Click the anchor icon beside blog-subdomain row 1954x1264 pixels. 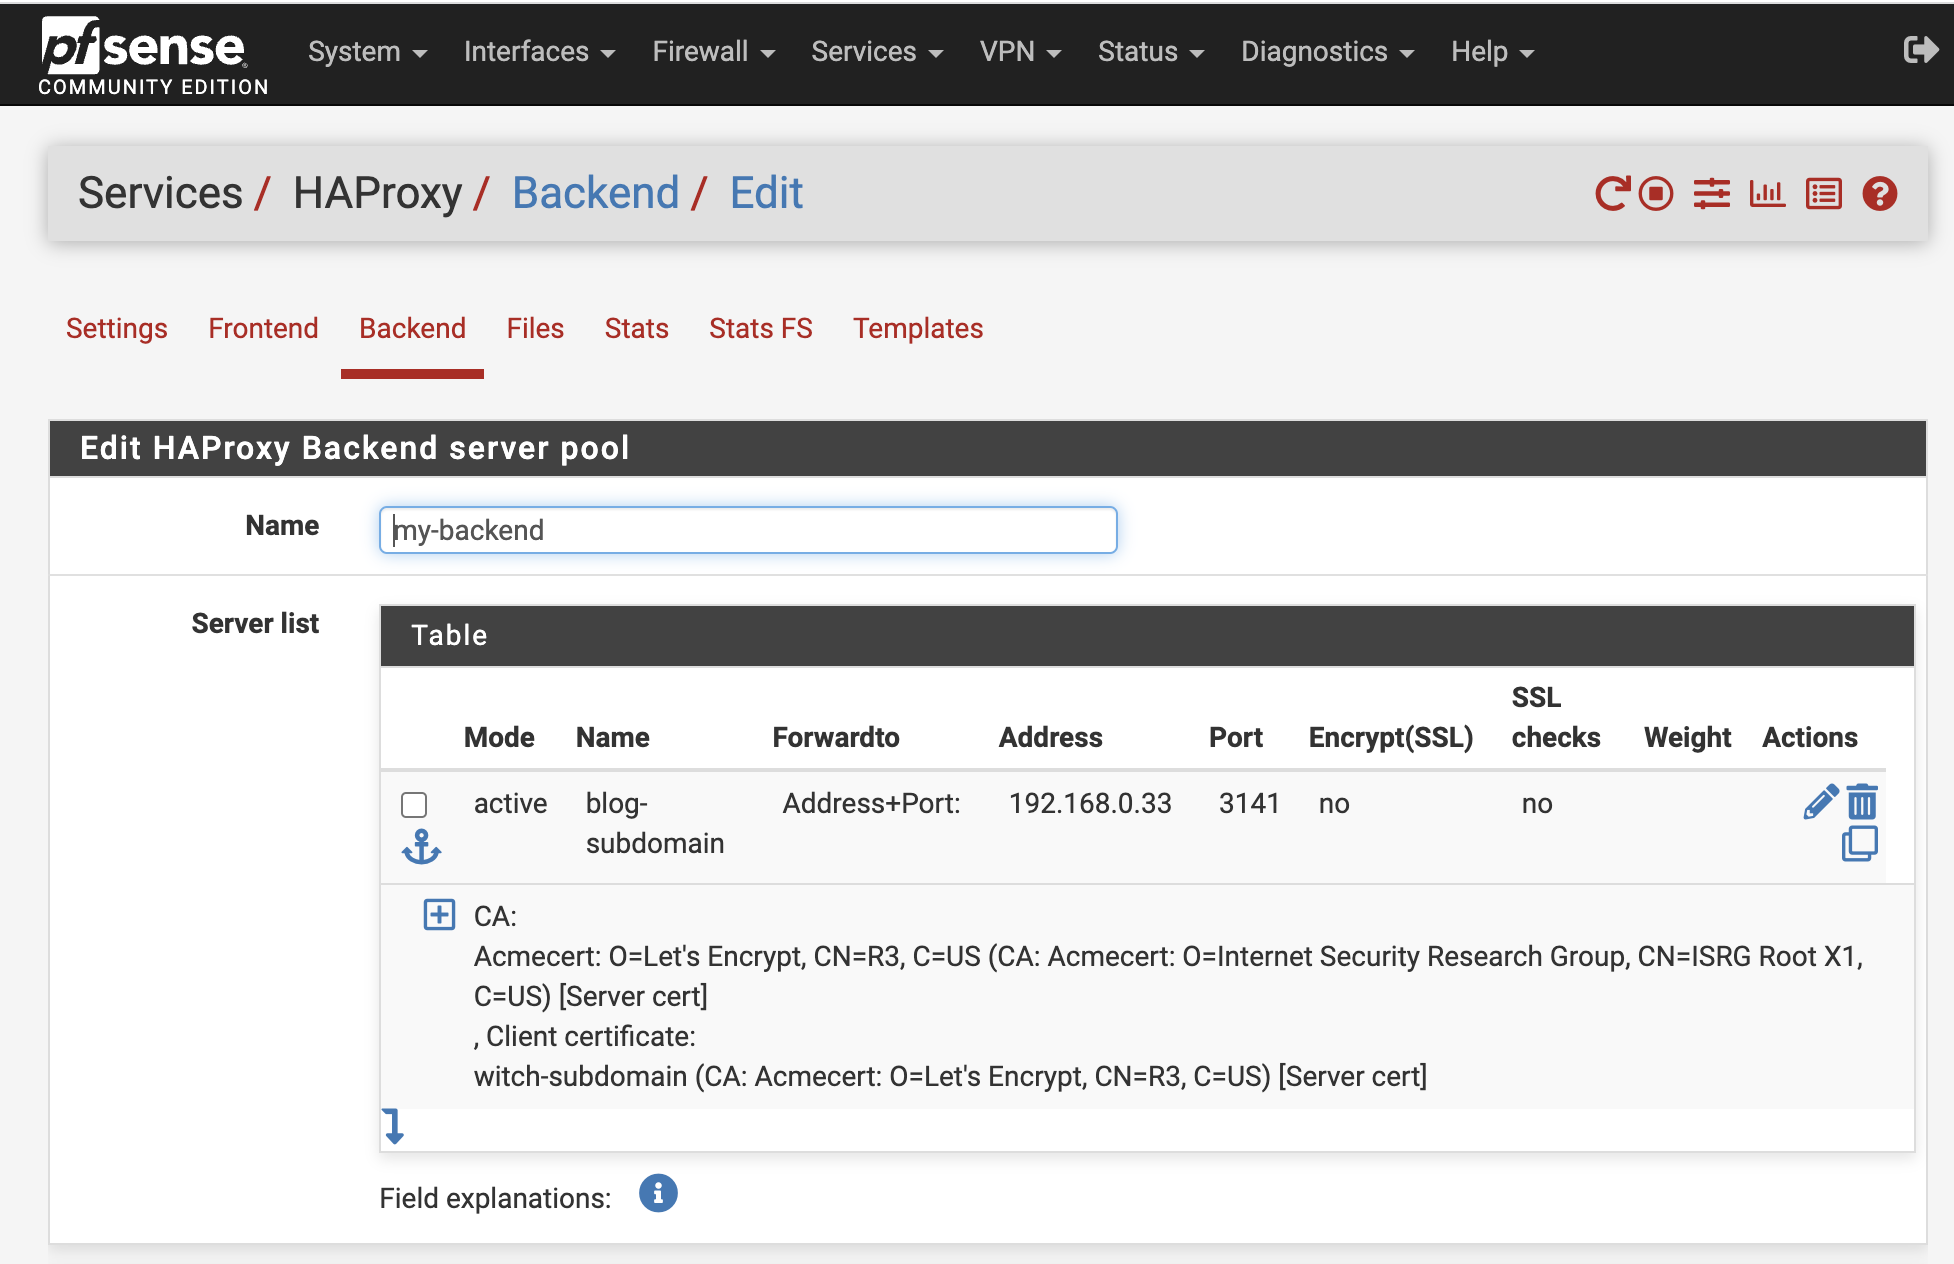pos(421,847)
